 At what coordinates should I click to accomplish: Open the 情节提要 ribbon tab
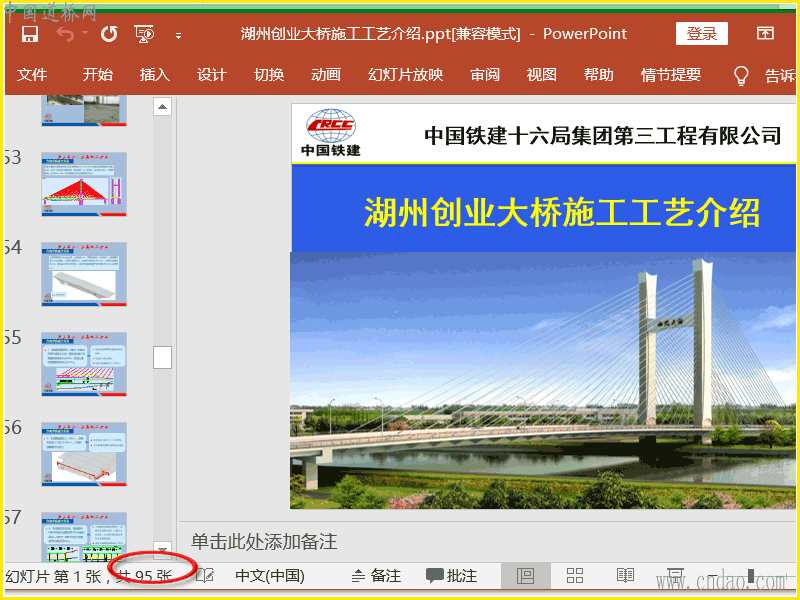pyautogui.click(x=671, y=75)
